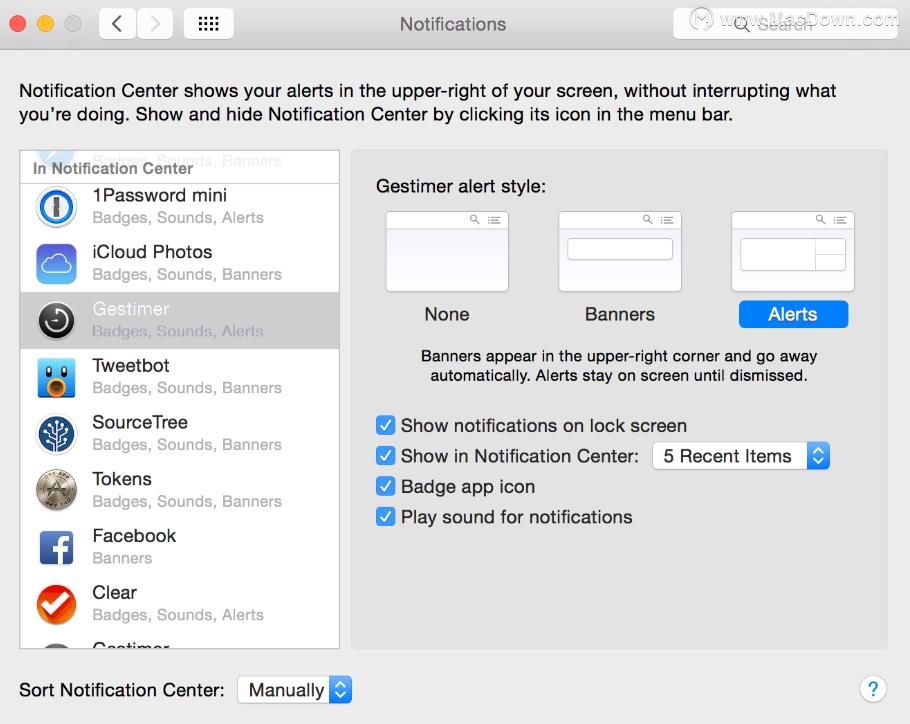Toggle Badge app icon checkbox
The height and width of the screenshot is (724, 910).
385,486
